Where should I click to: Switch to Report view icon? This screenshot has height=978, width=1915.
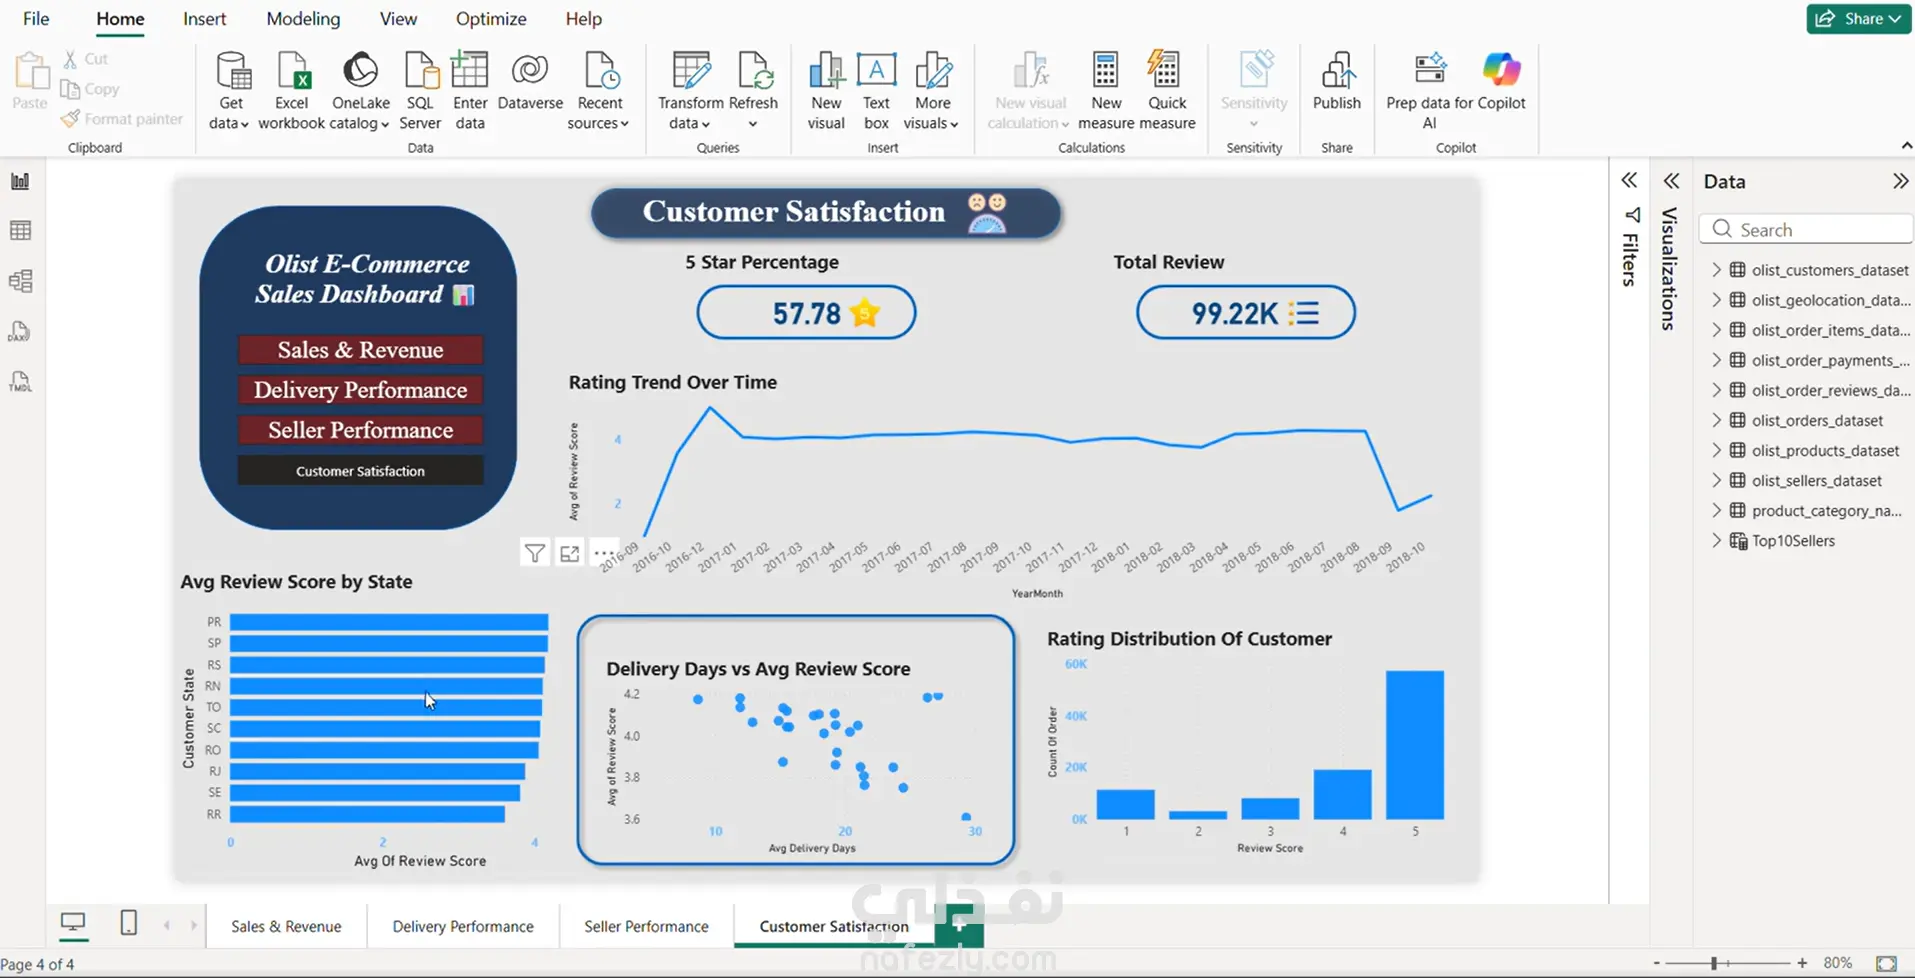coord(20,181)
